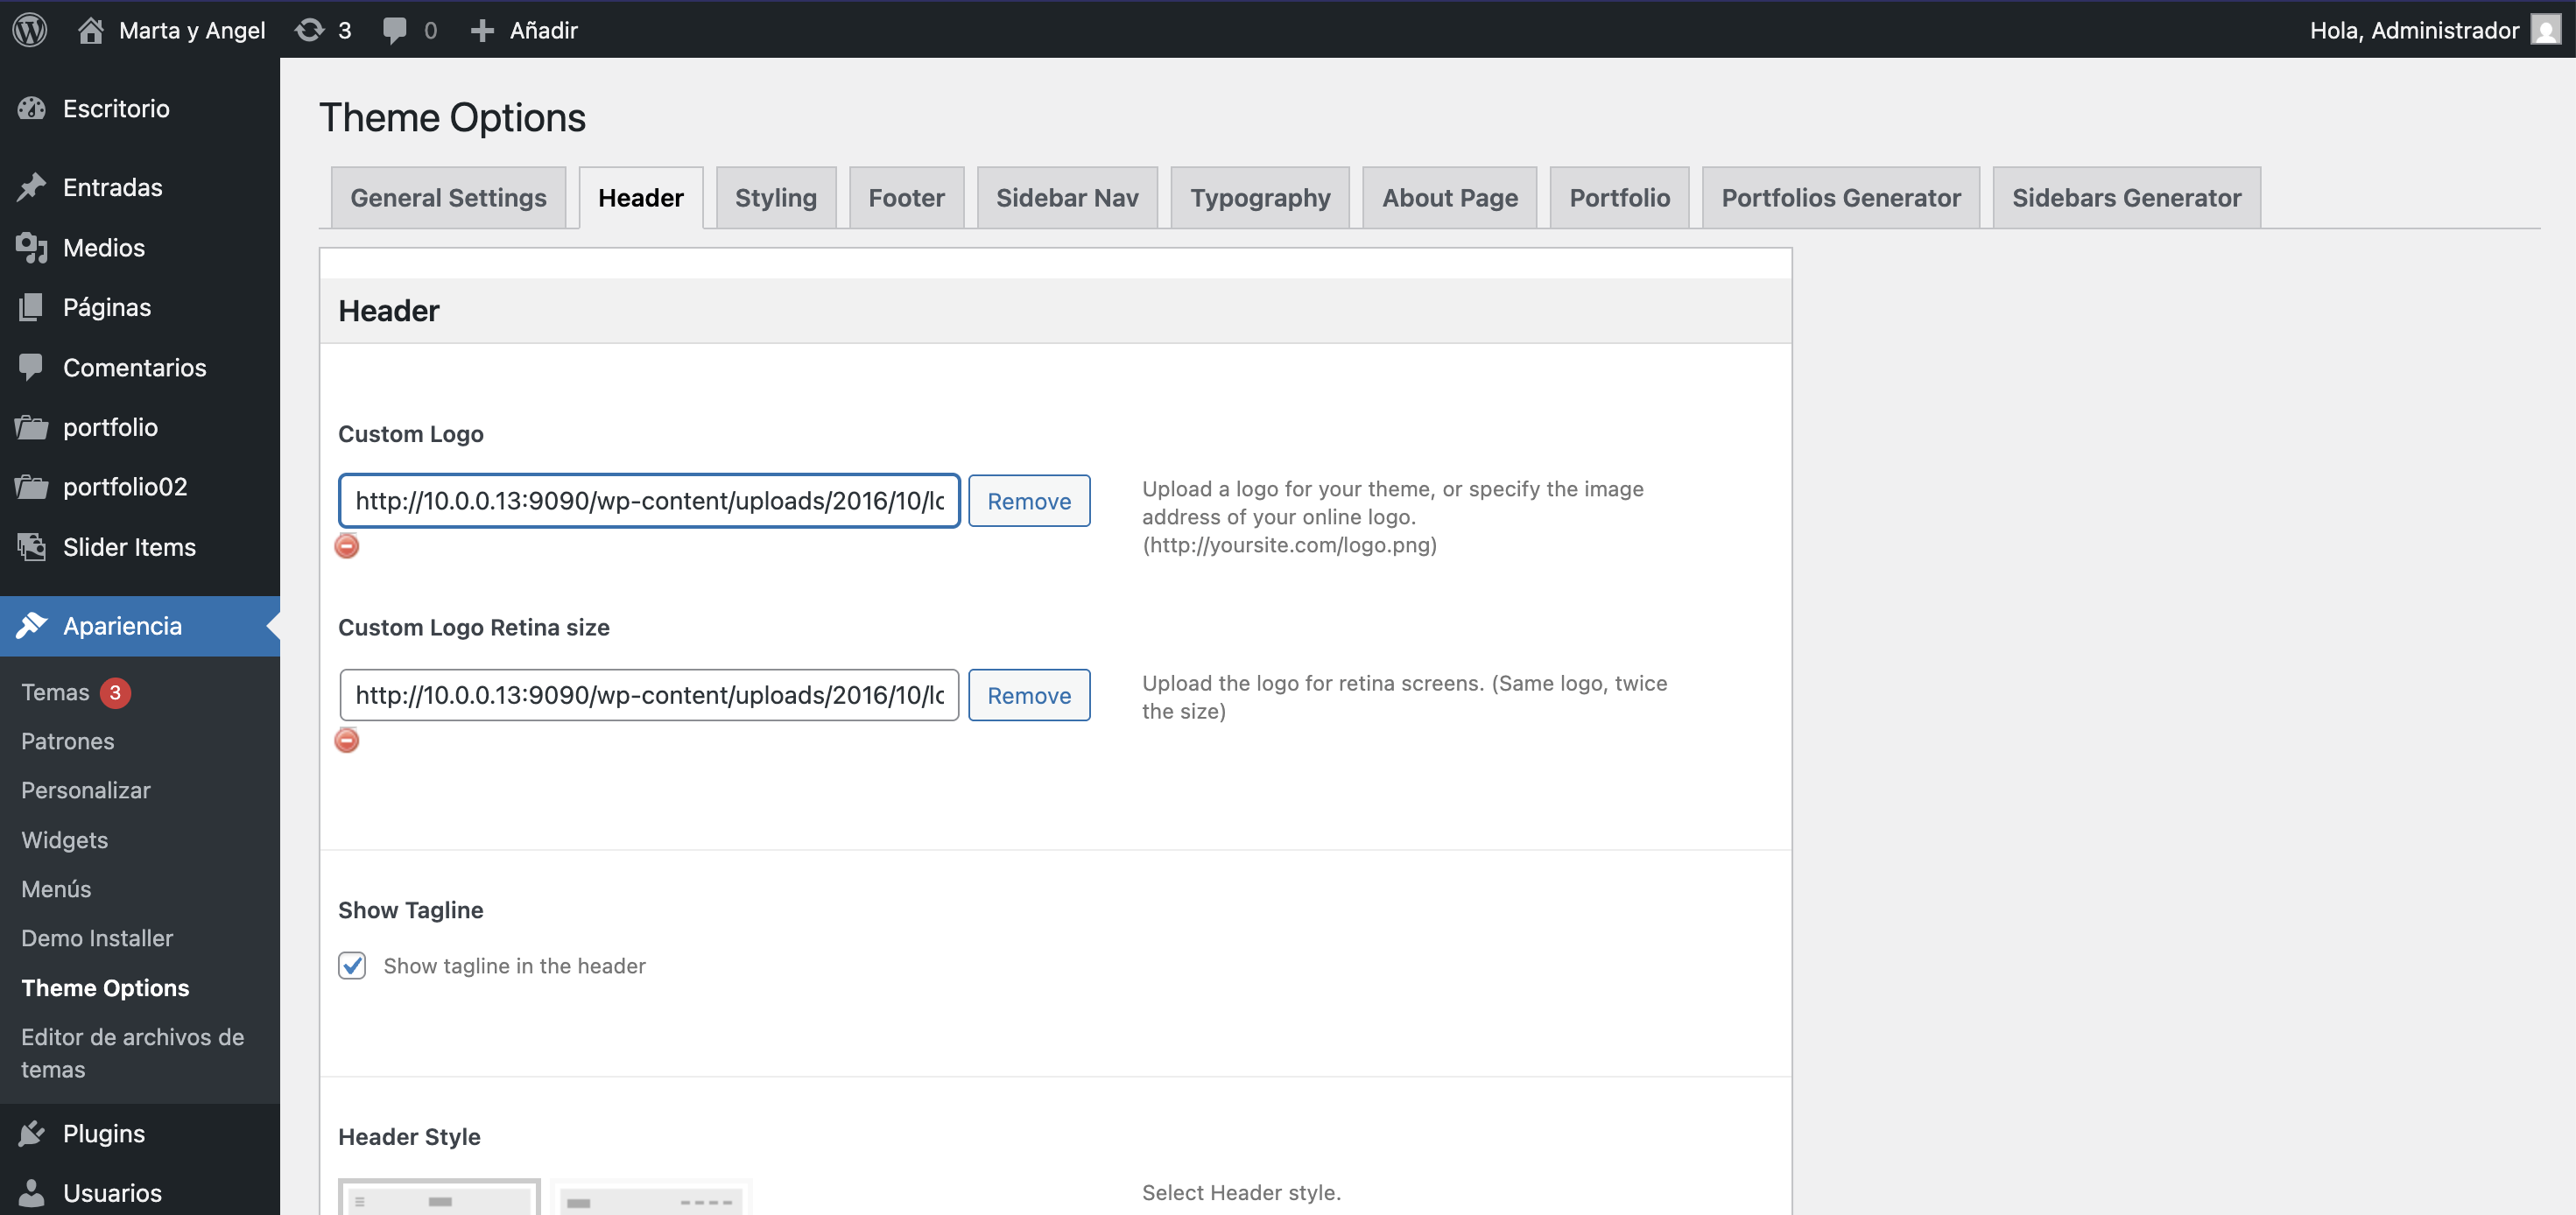Remove the Custom Logo image

(1028, 501)
